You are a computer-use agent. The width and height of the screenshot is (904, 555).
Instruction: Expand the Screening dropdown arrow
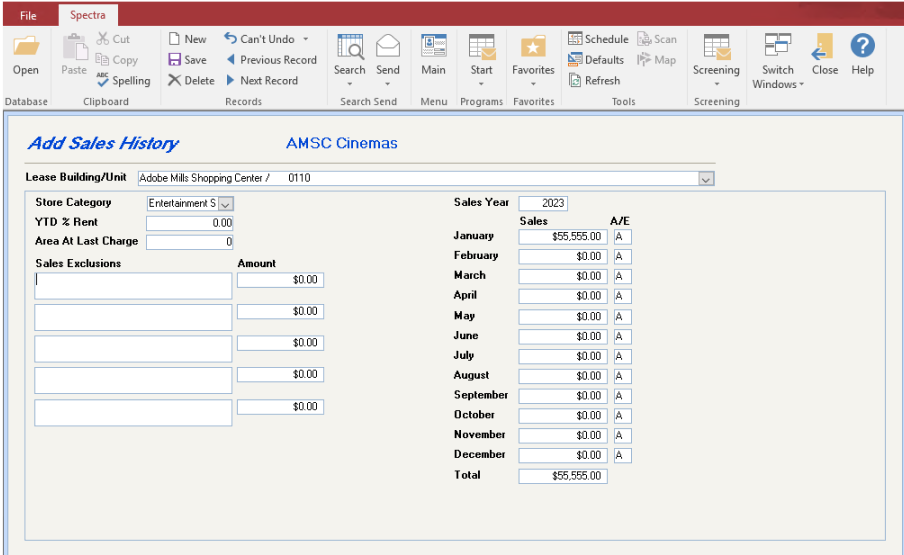[x=717, y=84]
